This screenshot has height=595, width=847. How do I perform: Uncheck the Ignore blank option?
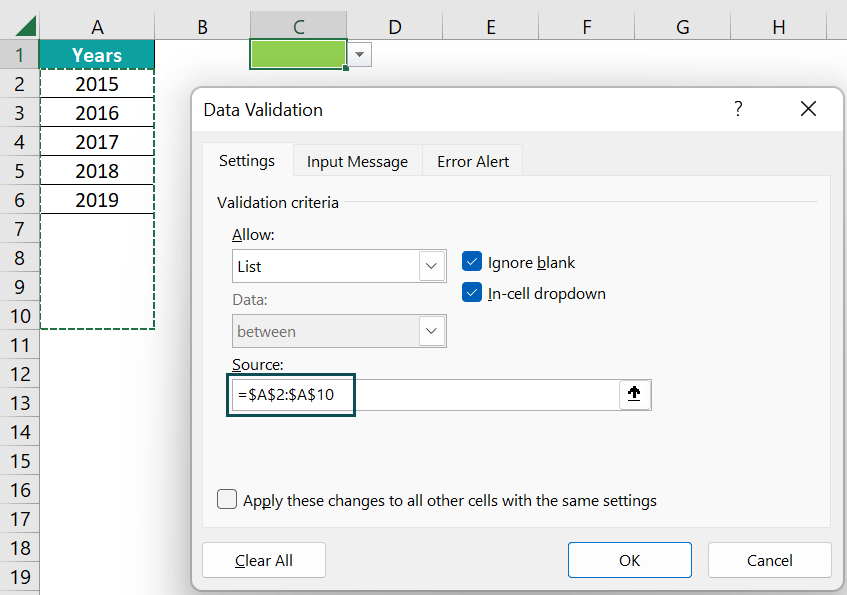coord(474,262)
